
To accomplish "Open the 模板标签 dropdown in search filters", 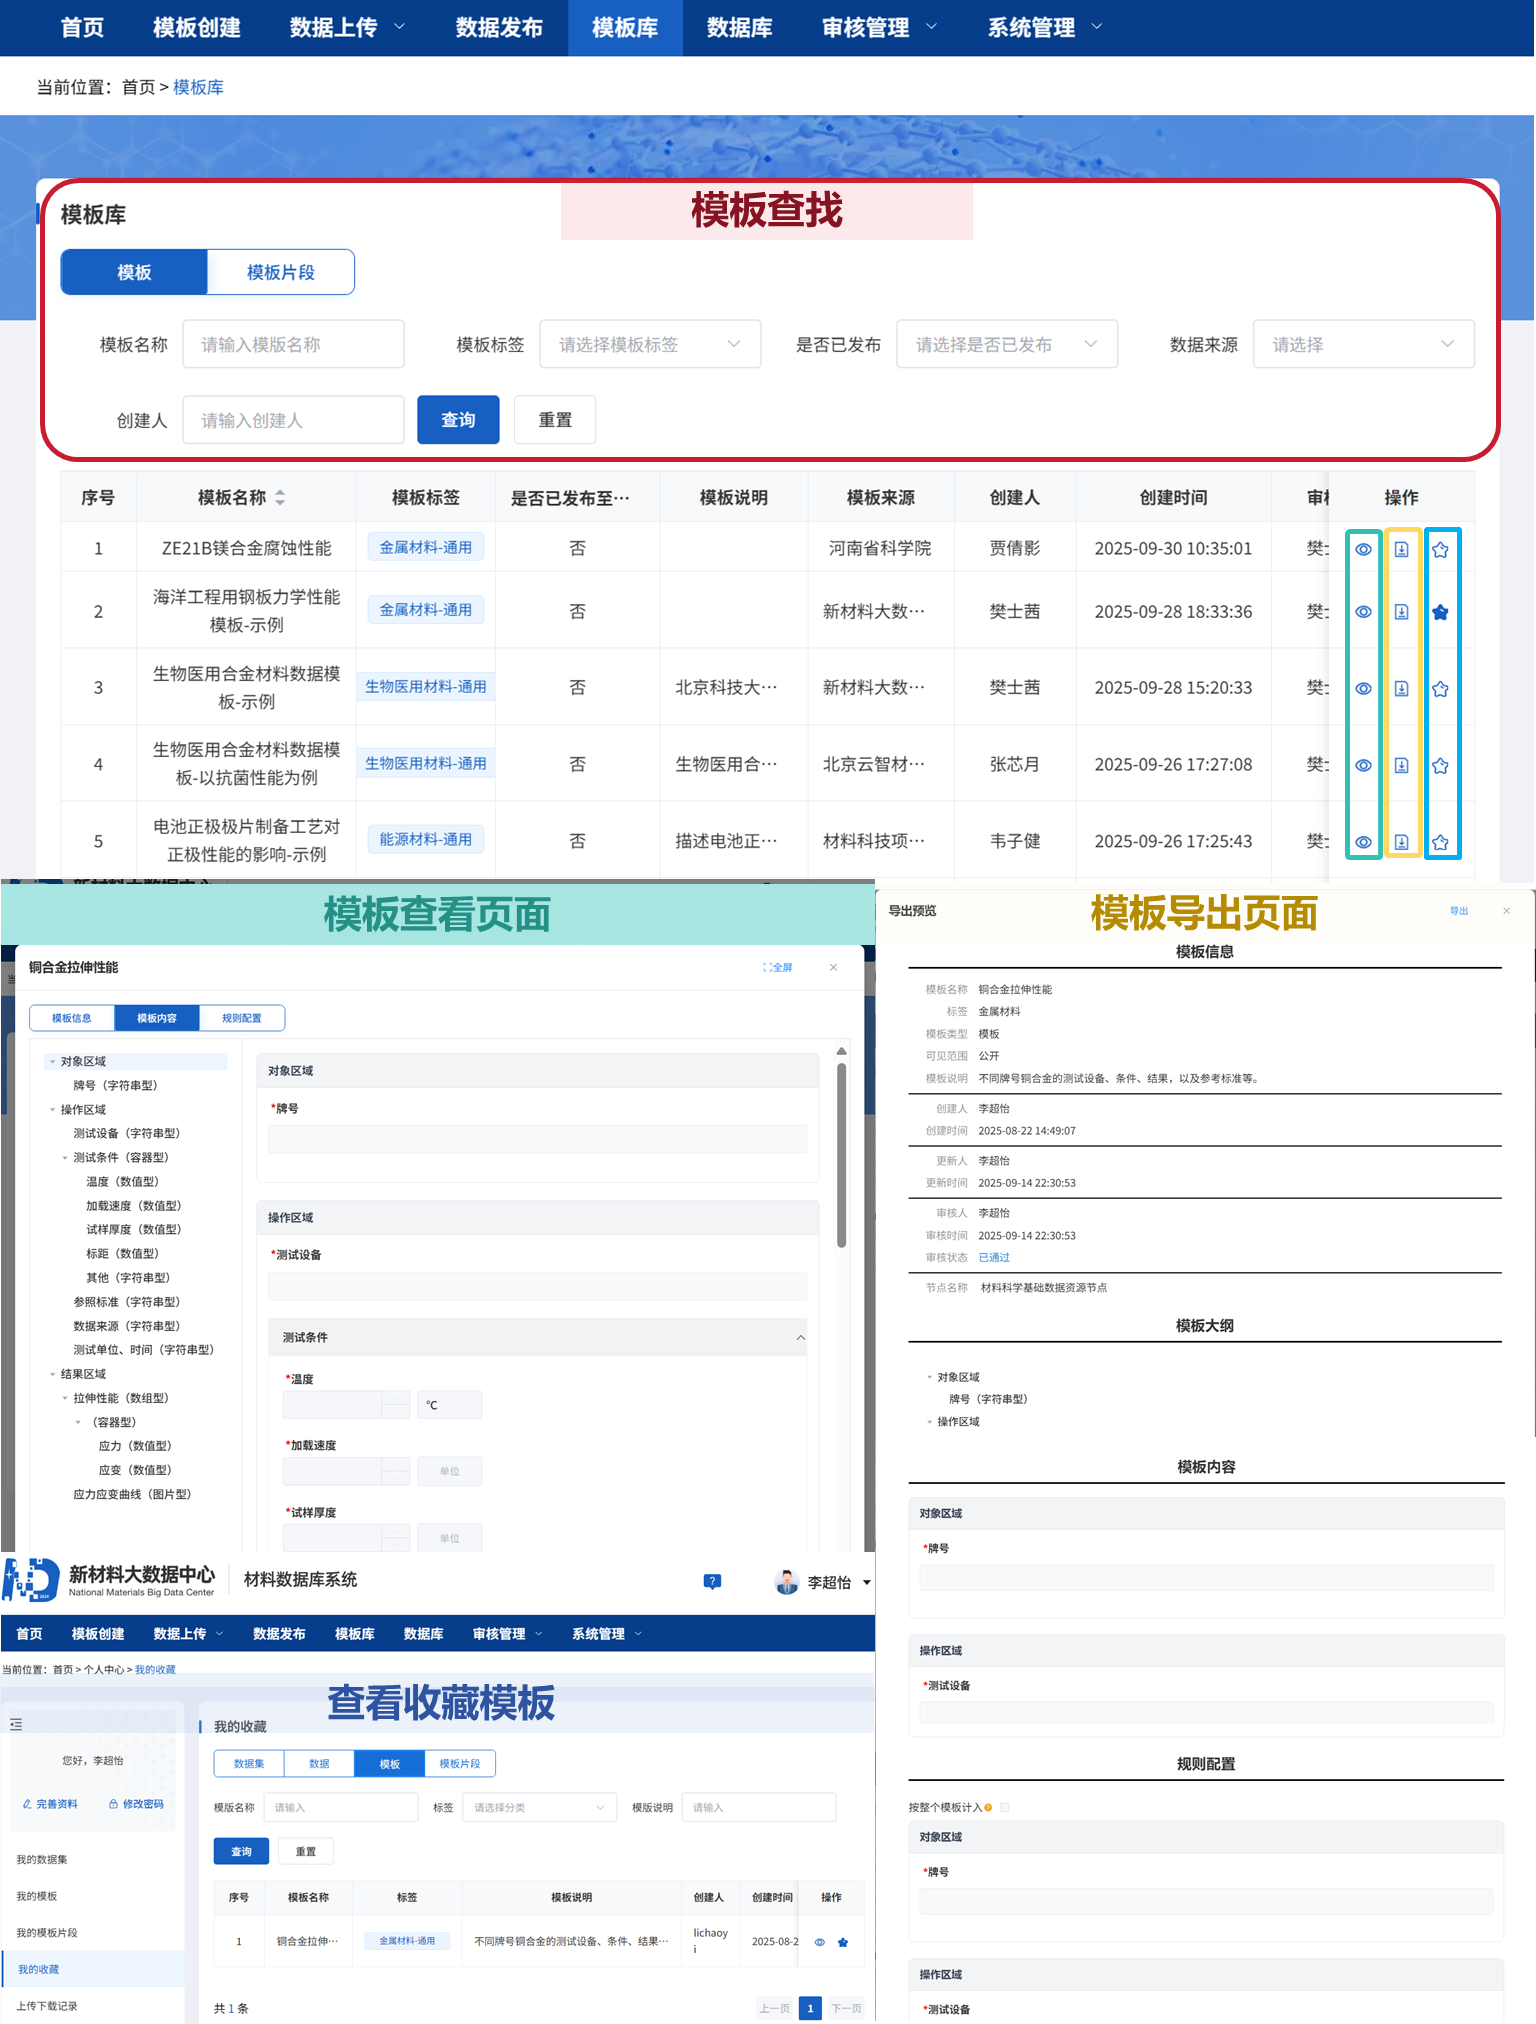I will (x=650, y=344).
